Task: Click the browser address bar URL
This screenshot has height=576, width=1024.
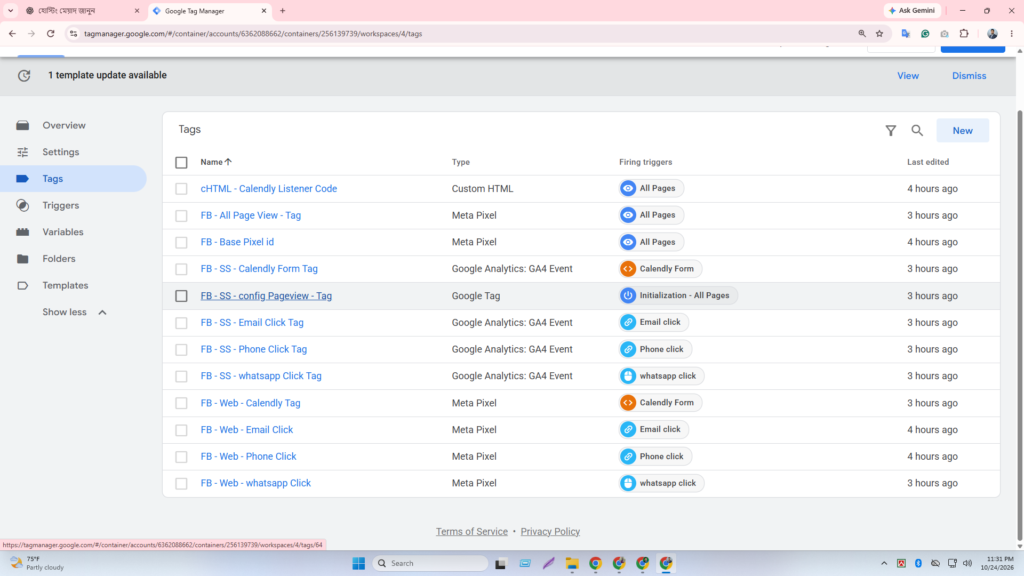Action: (x=253, y=33)
